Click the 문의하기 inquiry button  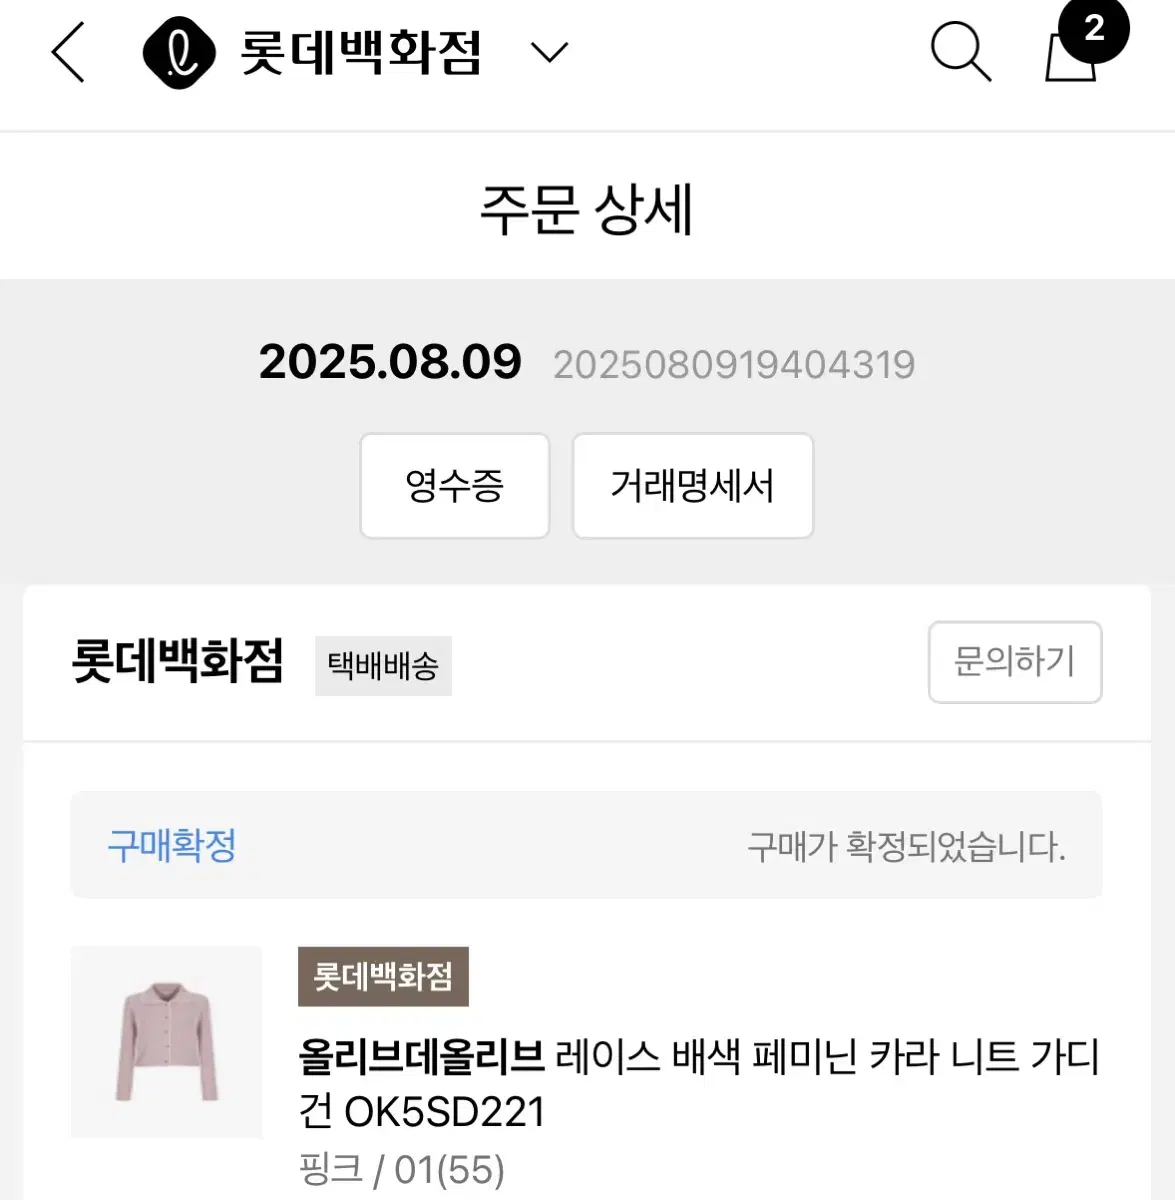(x=1015, y=662)
